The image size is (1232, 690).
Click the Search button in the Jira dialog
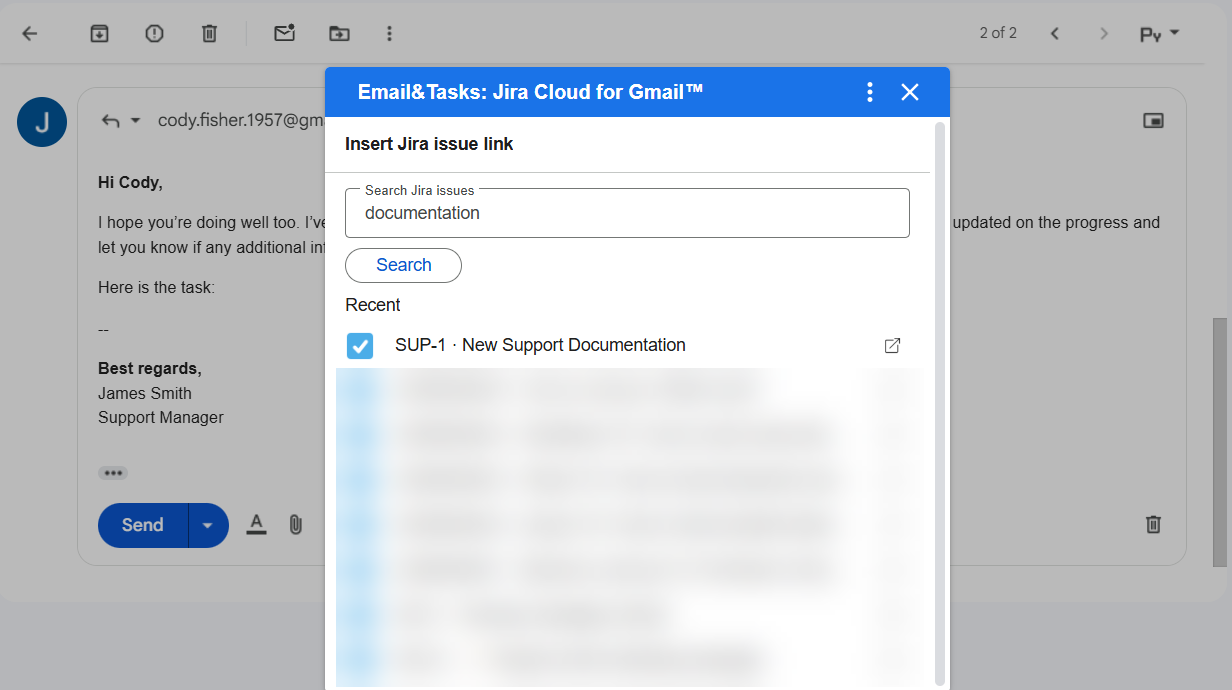403,265
